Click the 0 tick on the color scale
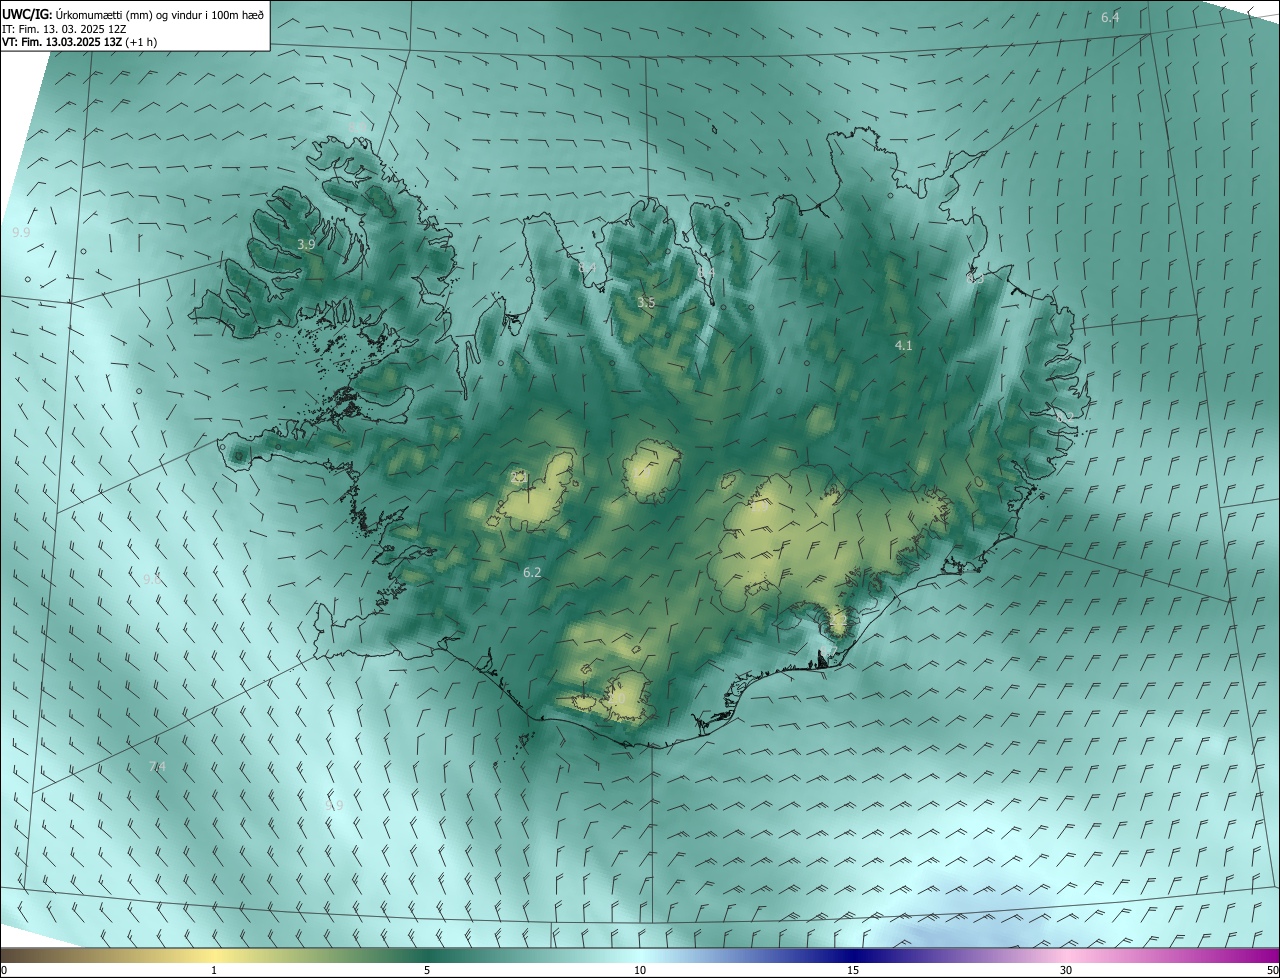 click(x=3, y=971)
